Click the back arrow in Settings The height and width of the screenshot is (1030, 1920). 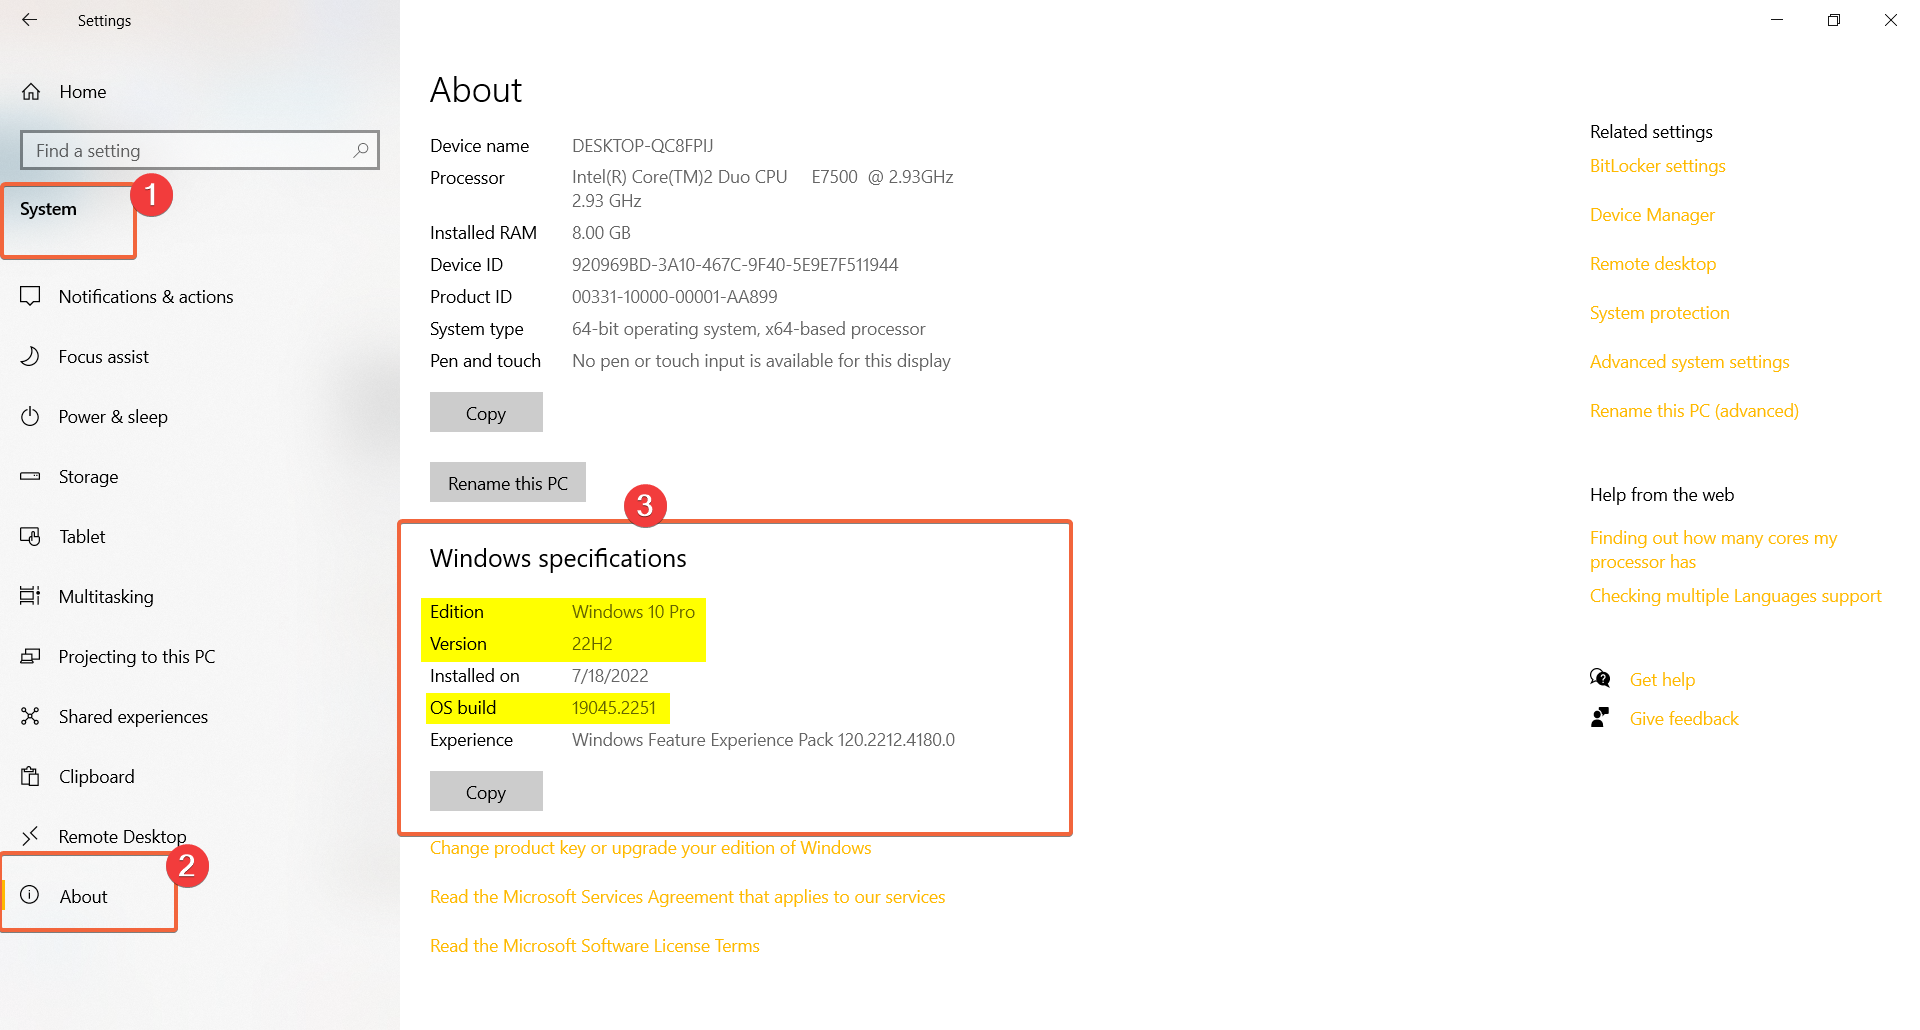[29, 20]
